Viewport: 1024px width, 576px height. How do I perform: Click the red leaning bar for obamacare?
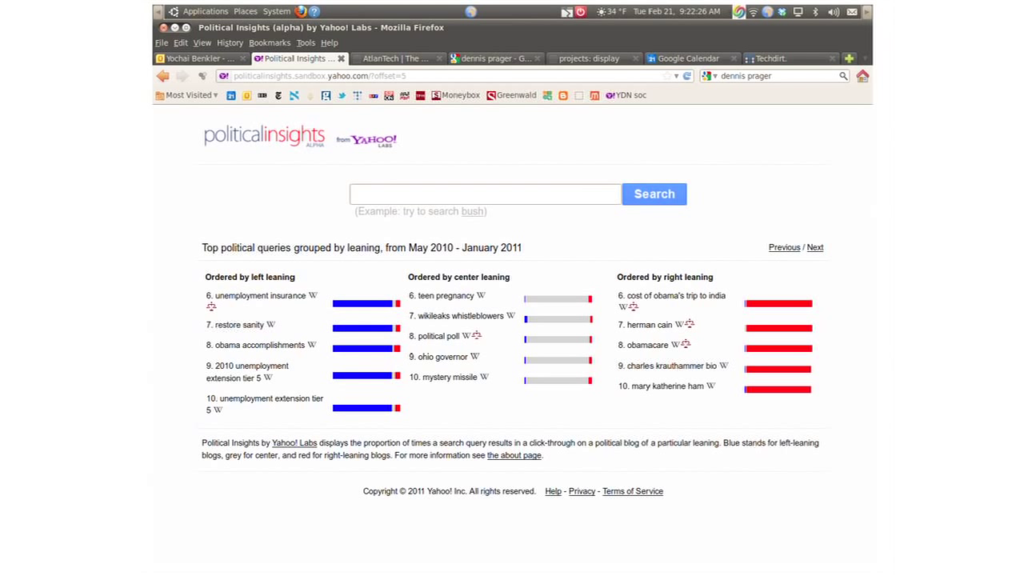(x=778, y=348)
